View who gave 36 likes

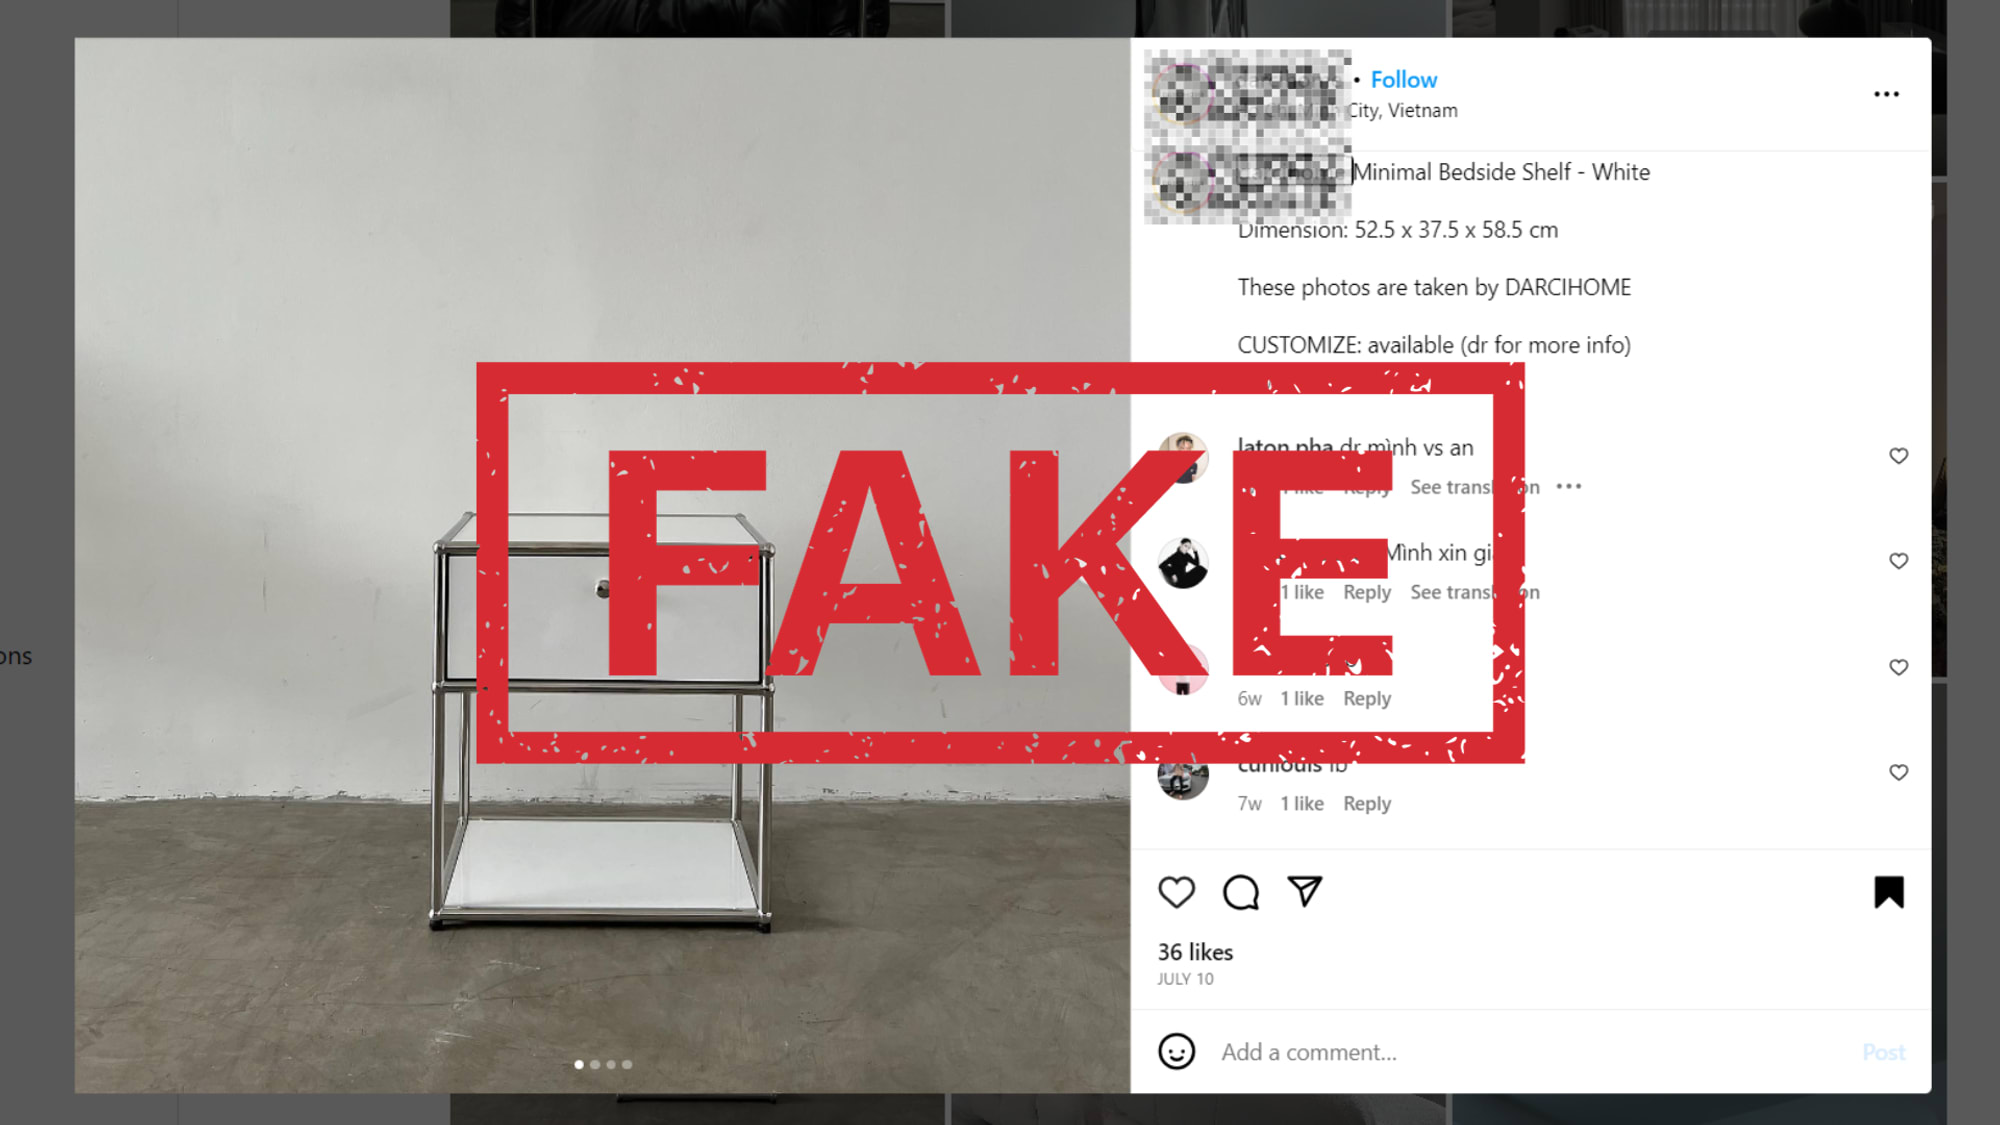1195,952
